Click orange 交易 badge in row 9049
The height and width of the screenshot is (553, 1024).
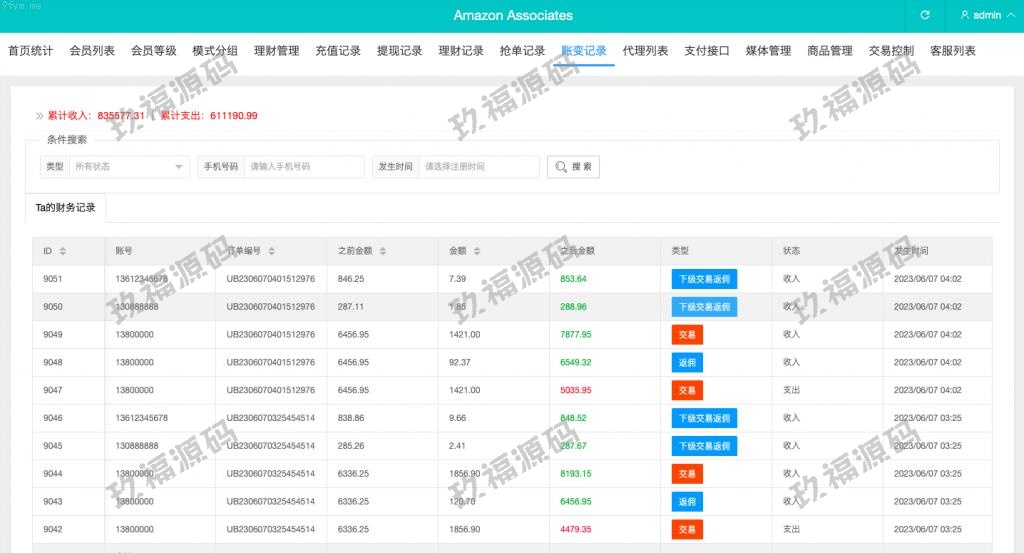687,335
